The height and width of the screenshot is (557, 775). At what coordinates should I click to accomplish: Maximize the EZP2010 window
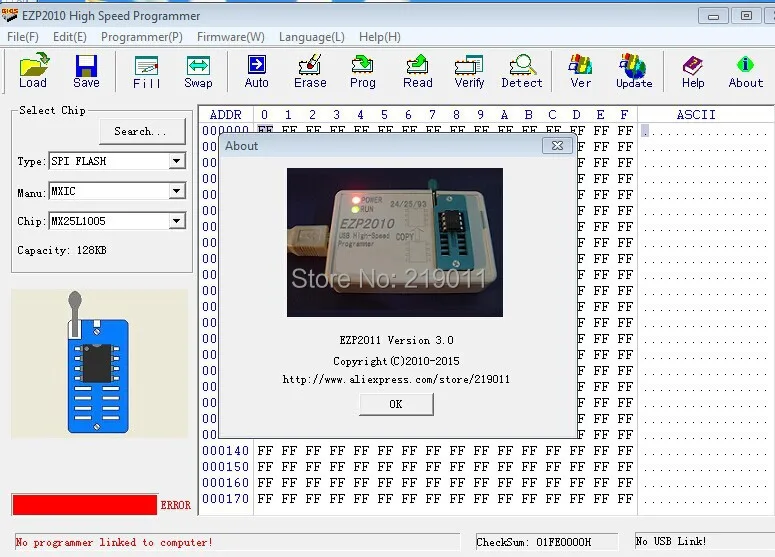(746, 16)
